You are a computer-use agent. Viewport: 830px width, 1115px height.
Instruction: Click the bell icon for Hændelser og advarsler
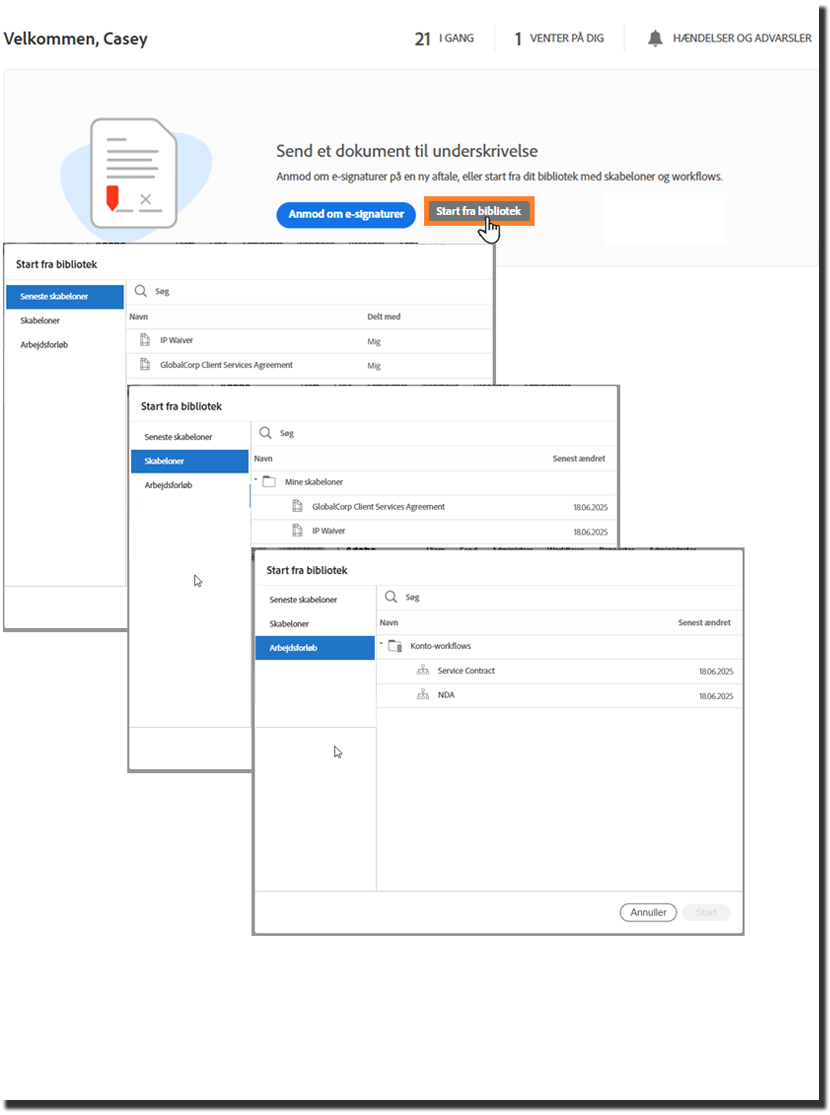pos(655,39)
